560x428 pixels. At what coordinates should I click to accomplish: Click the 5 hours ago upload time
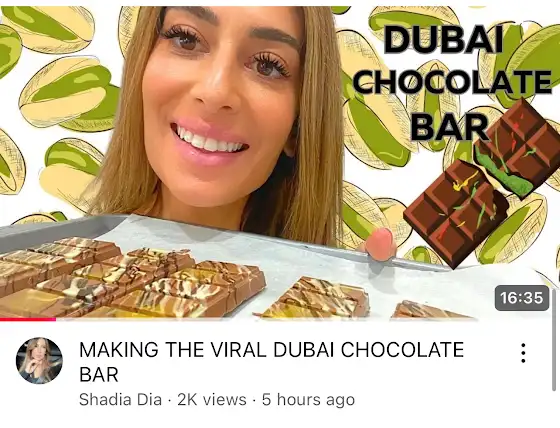308,399
